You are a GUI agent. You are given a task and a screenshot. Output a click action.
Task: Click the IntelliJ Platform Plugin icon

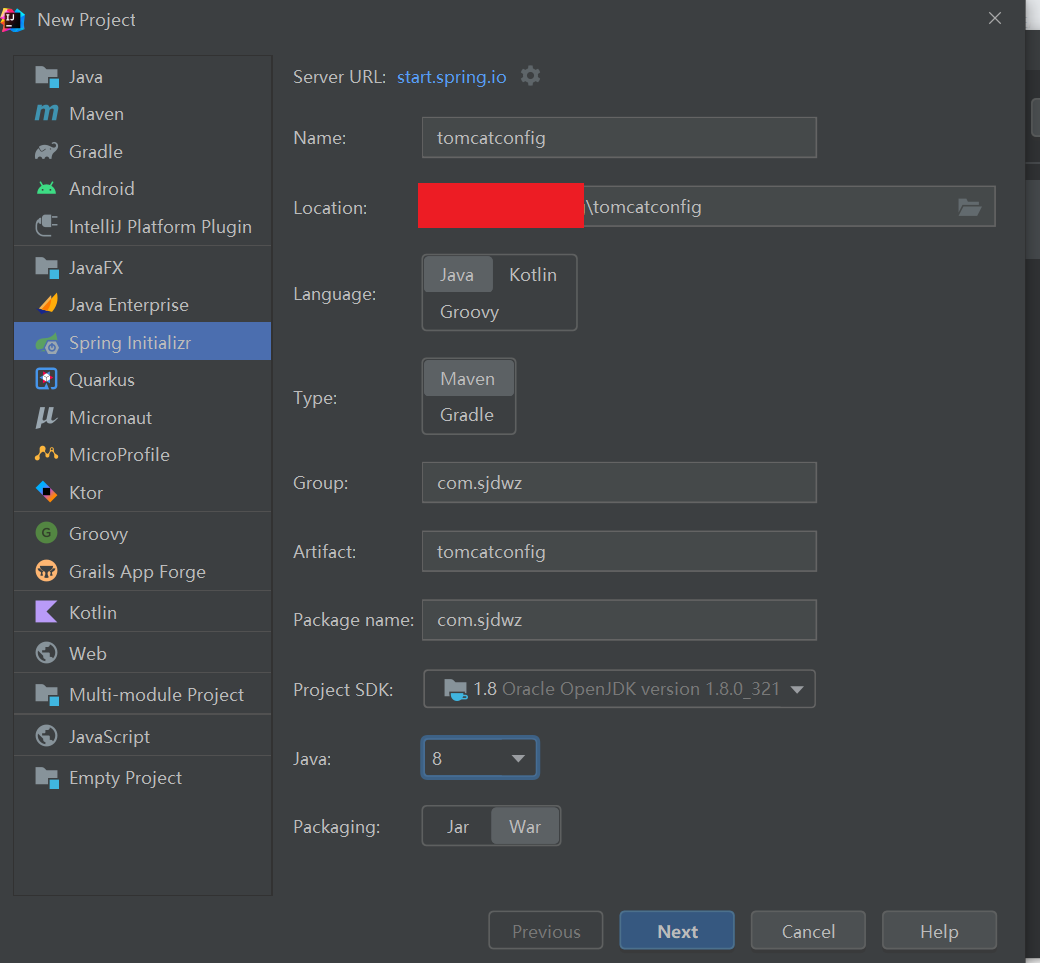pos(46,226)
